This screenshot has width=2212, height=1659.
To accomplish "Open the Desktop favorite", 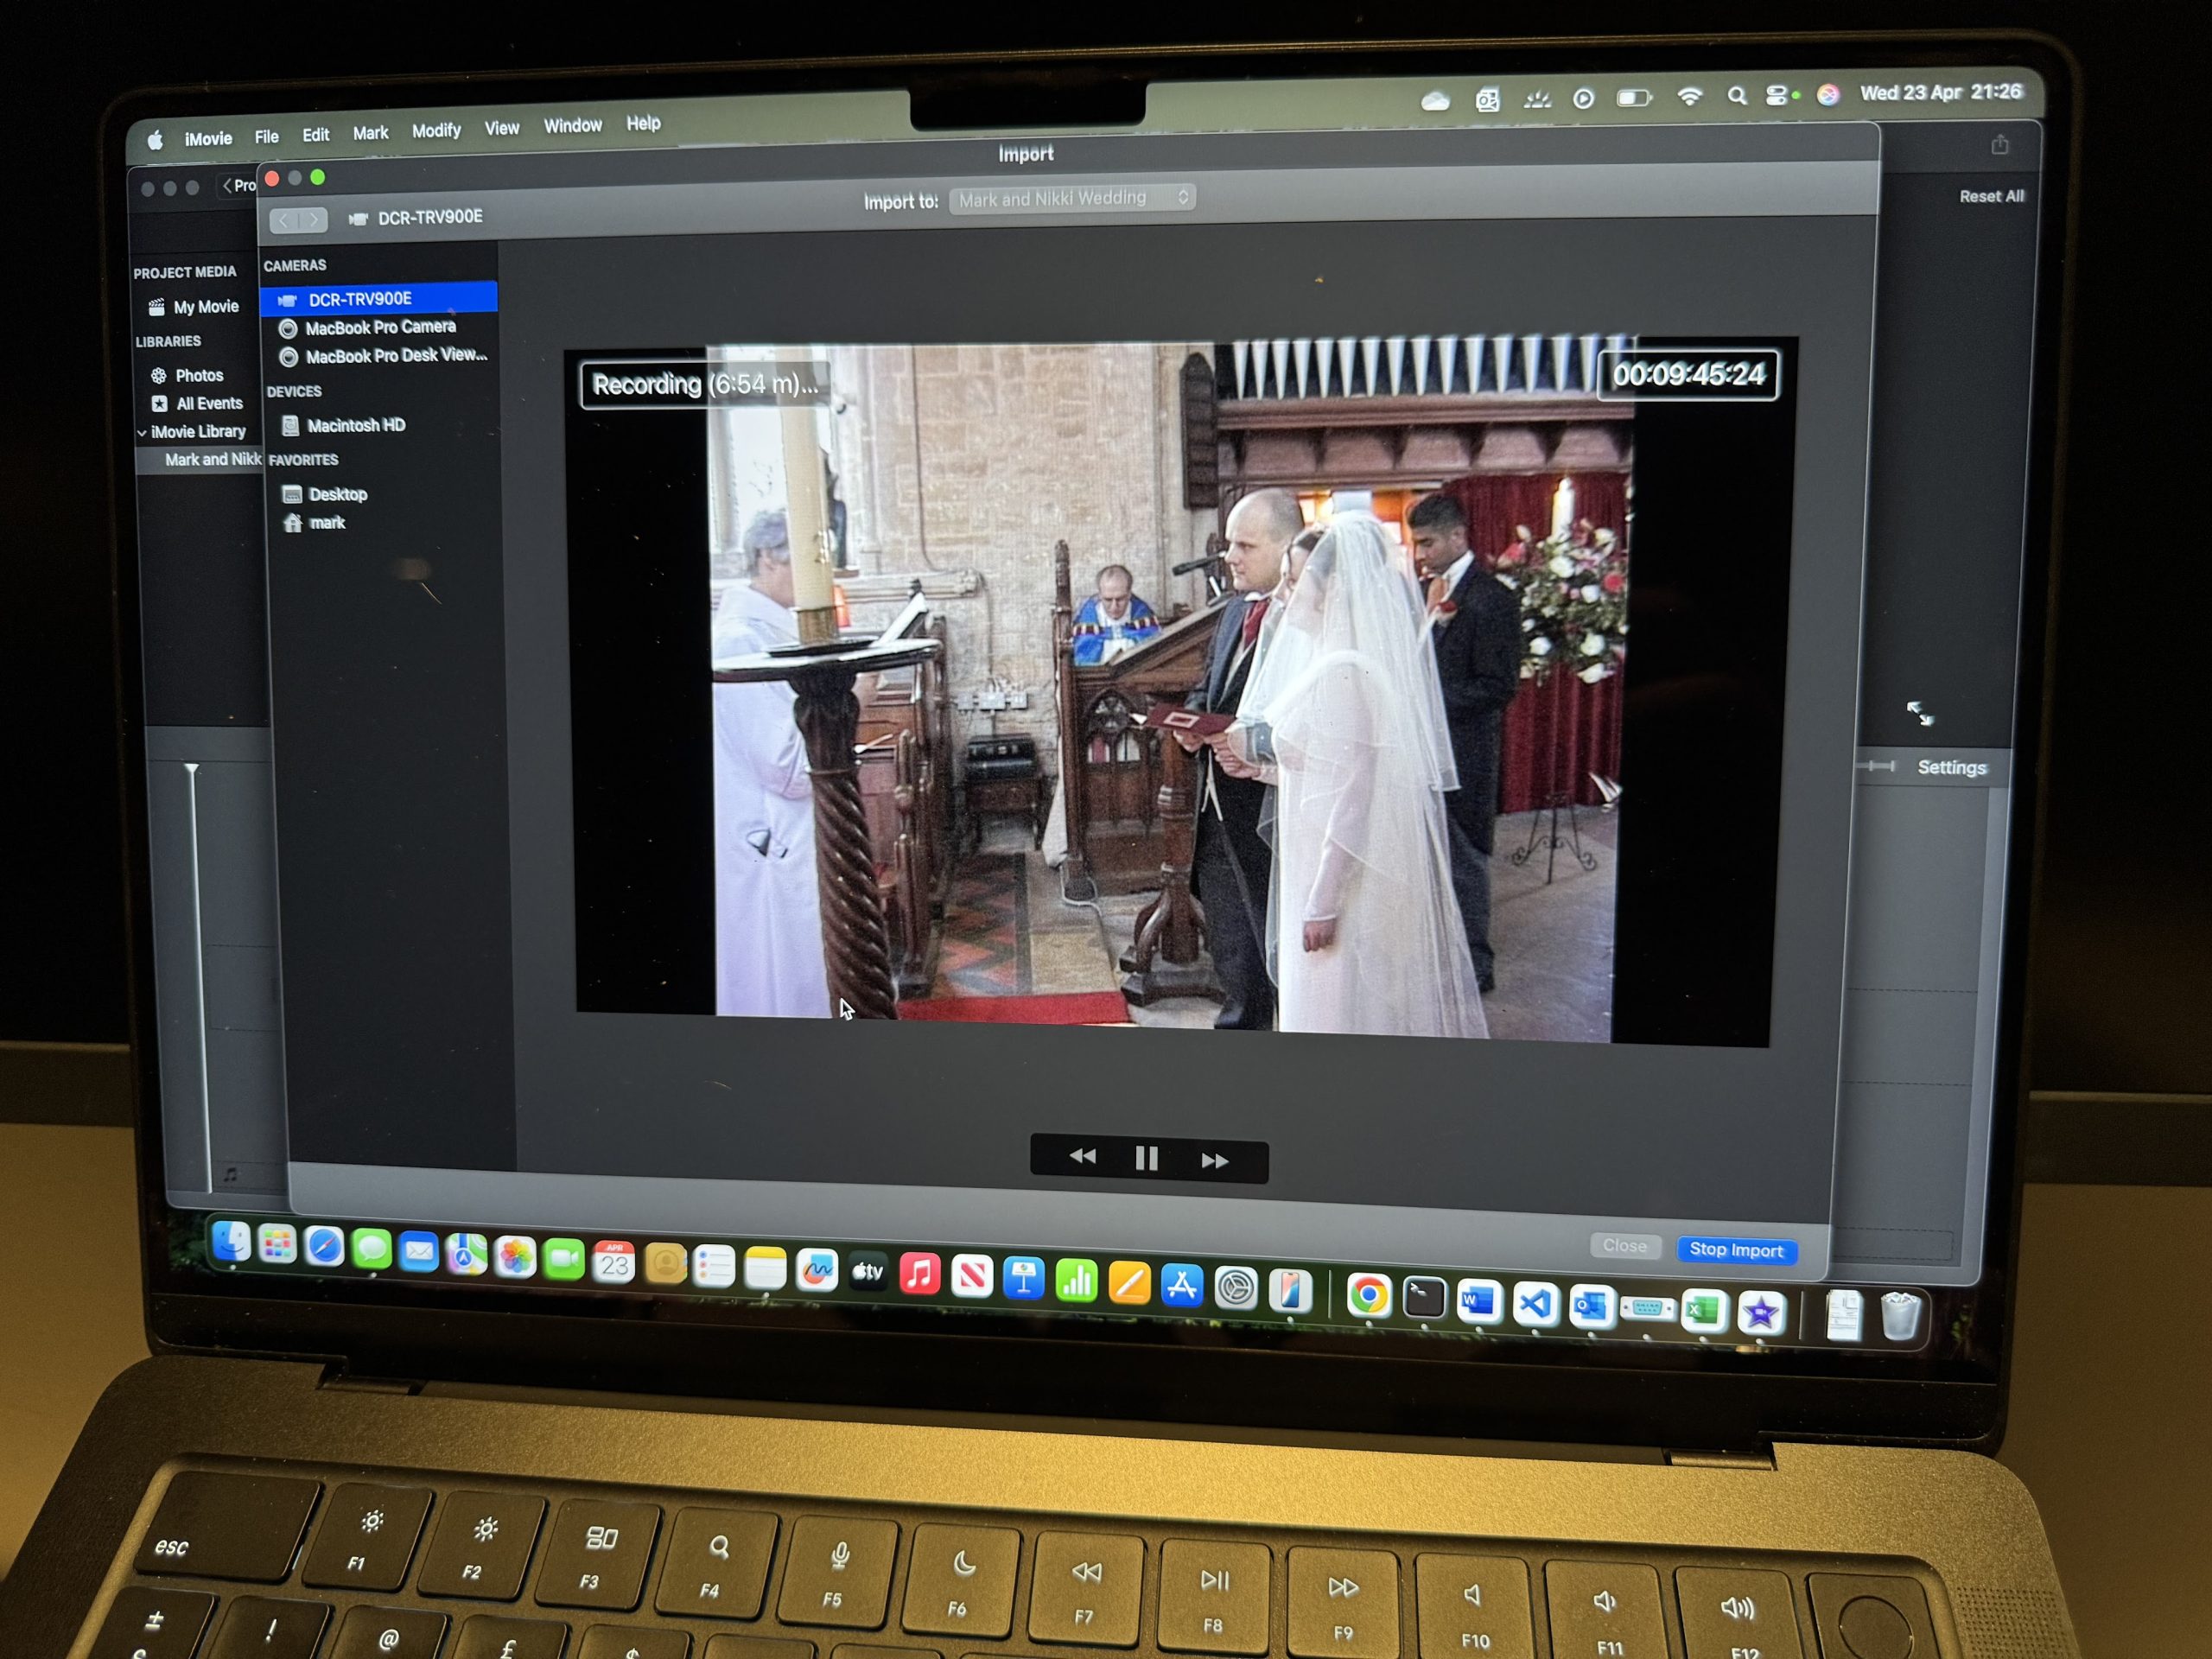I will click(340, 494).
